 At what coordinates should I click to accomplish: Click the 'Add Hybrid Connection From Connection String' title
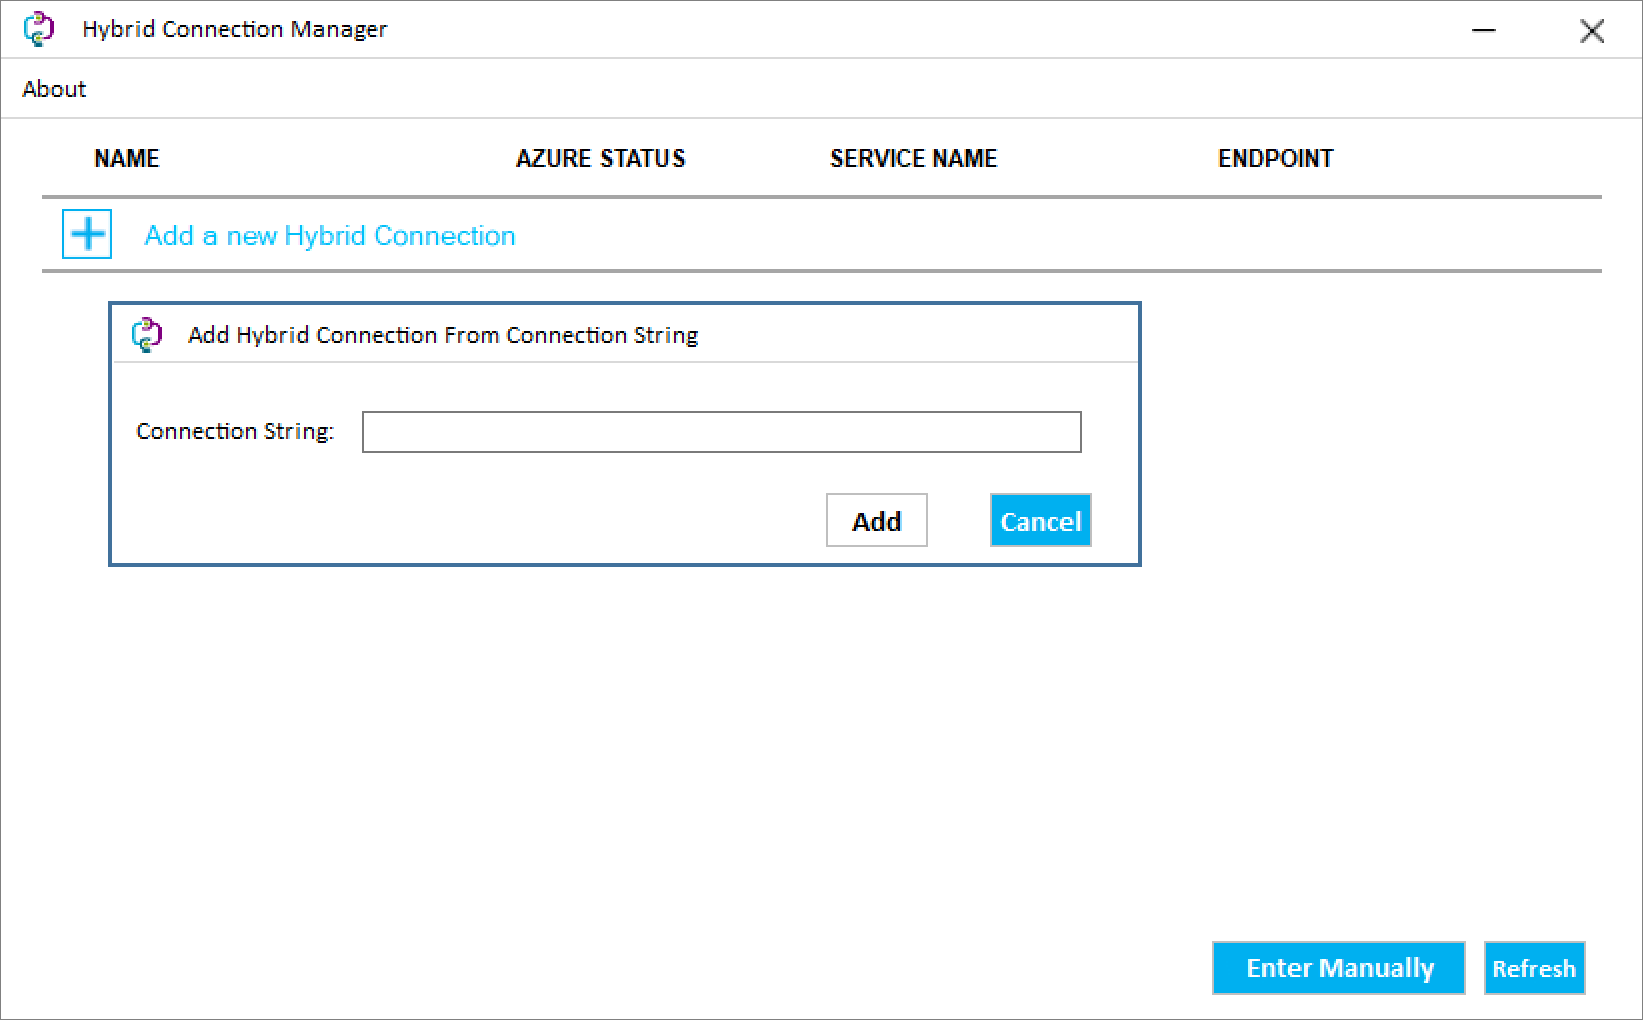tap(443, 335)
